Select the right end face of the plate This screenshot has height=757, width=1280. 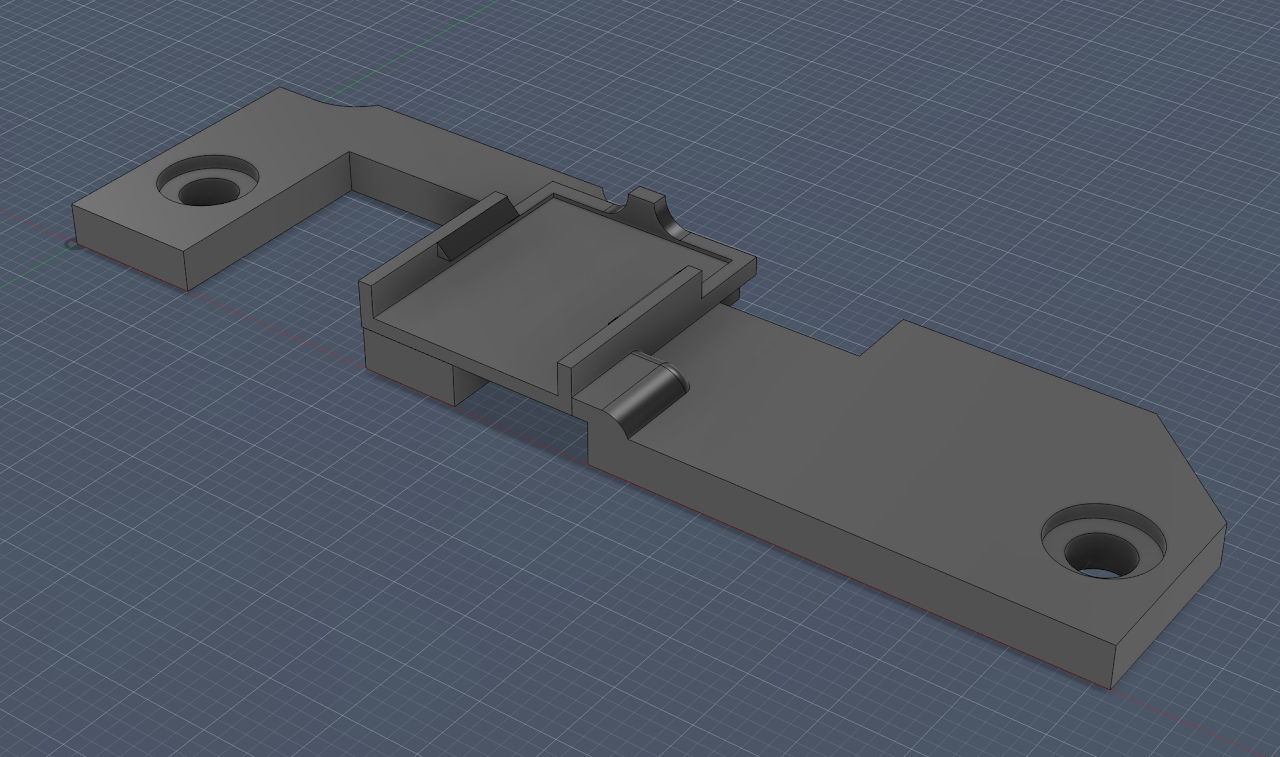pyautogui.click(x=1168, y=608)
